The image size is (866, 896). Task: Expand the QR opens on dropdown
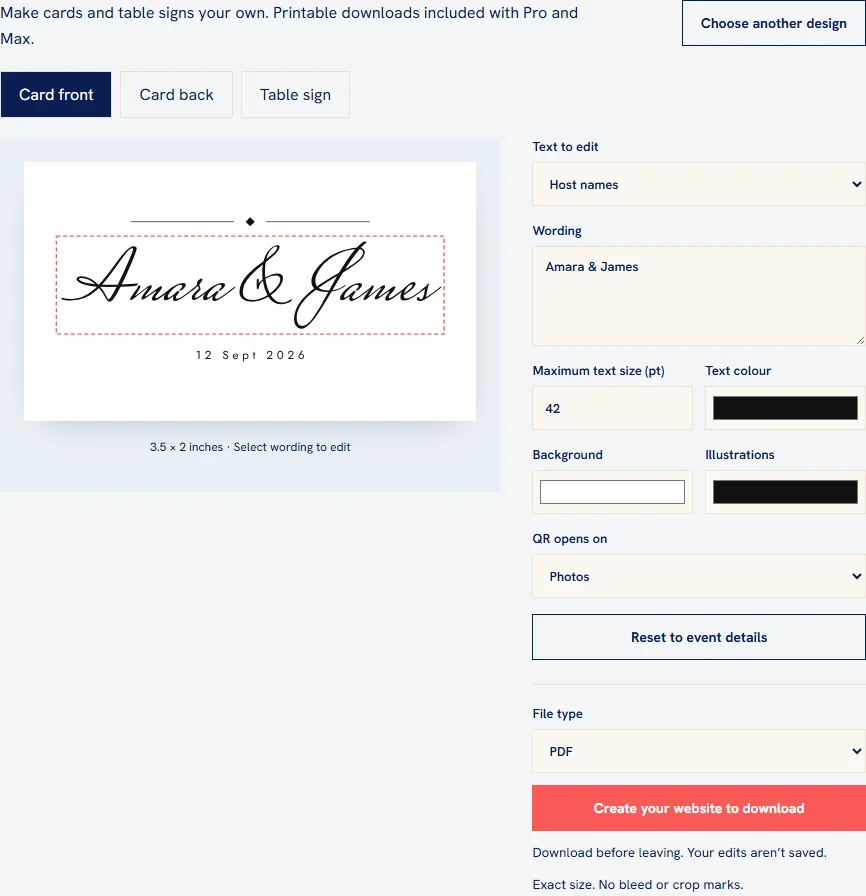[699, 576]
